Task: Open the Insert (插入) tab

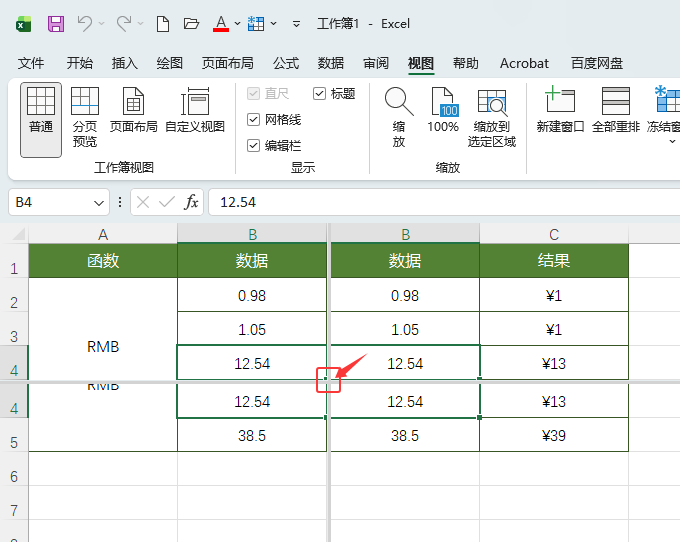Action: 124,63
